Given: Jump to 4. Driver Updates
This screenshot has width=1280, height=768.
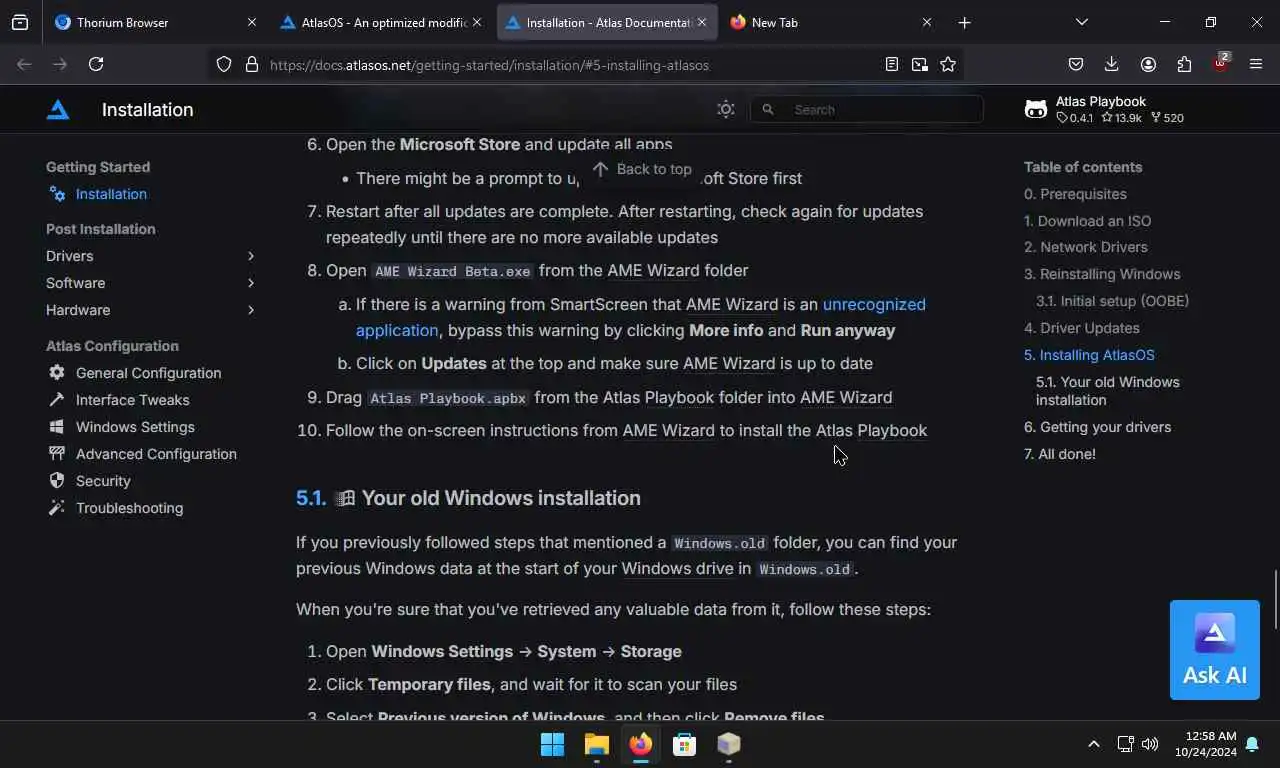Looking at the screenshot, I should pos(1081,328).
